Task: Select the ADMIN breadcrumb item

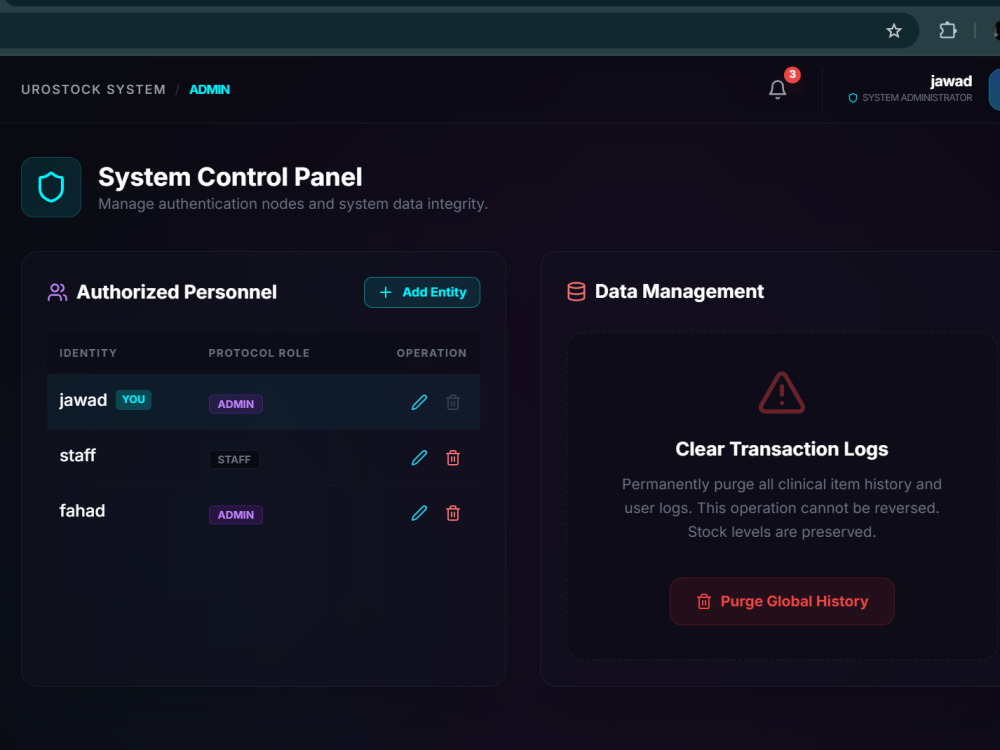Action: click(x=209, y=89)
